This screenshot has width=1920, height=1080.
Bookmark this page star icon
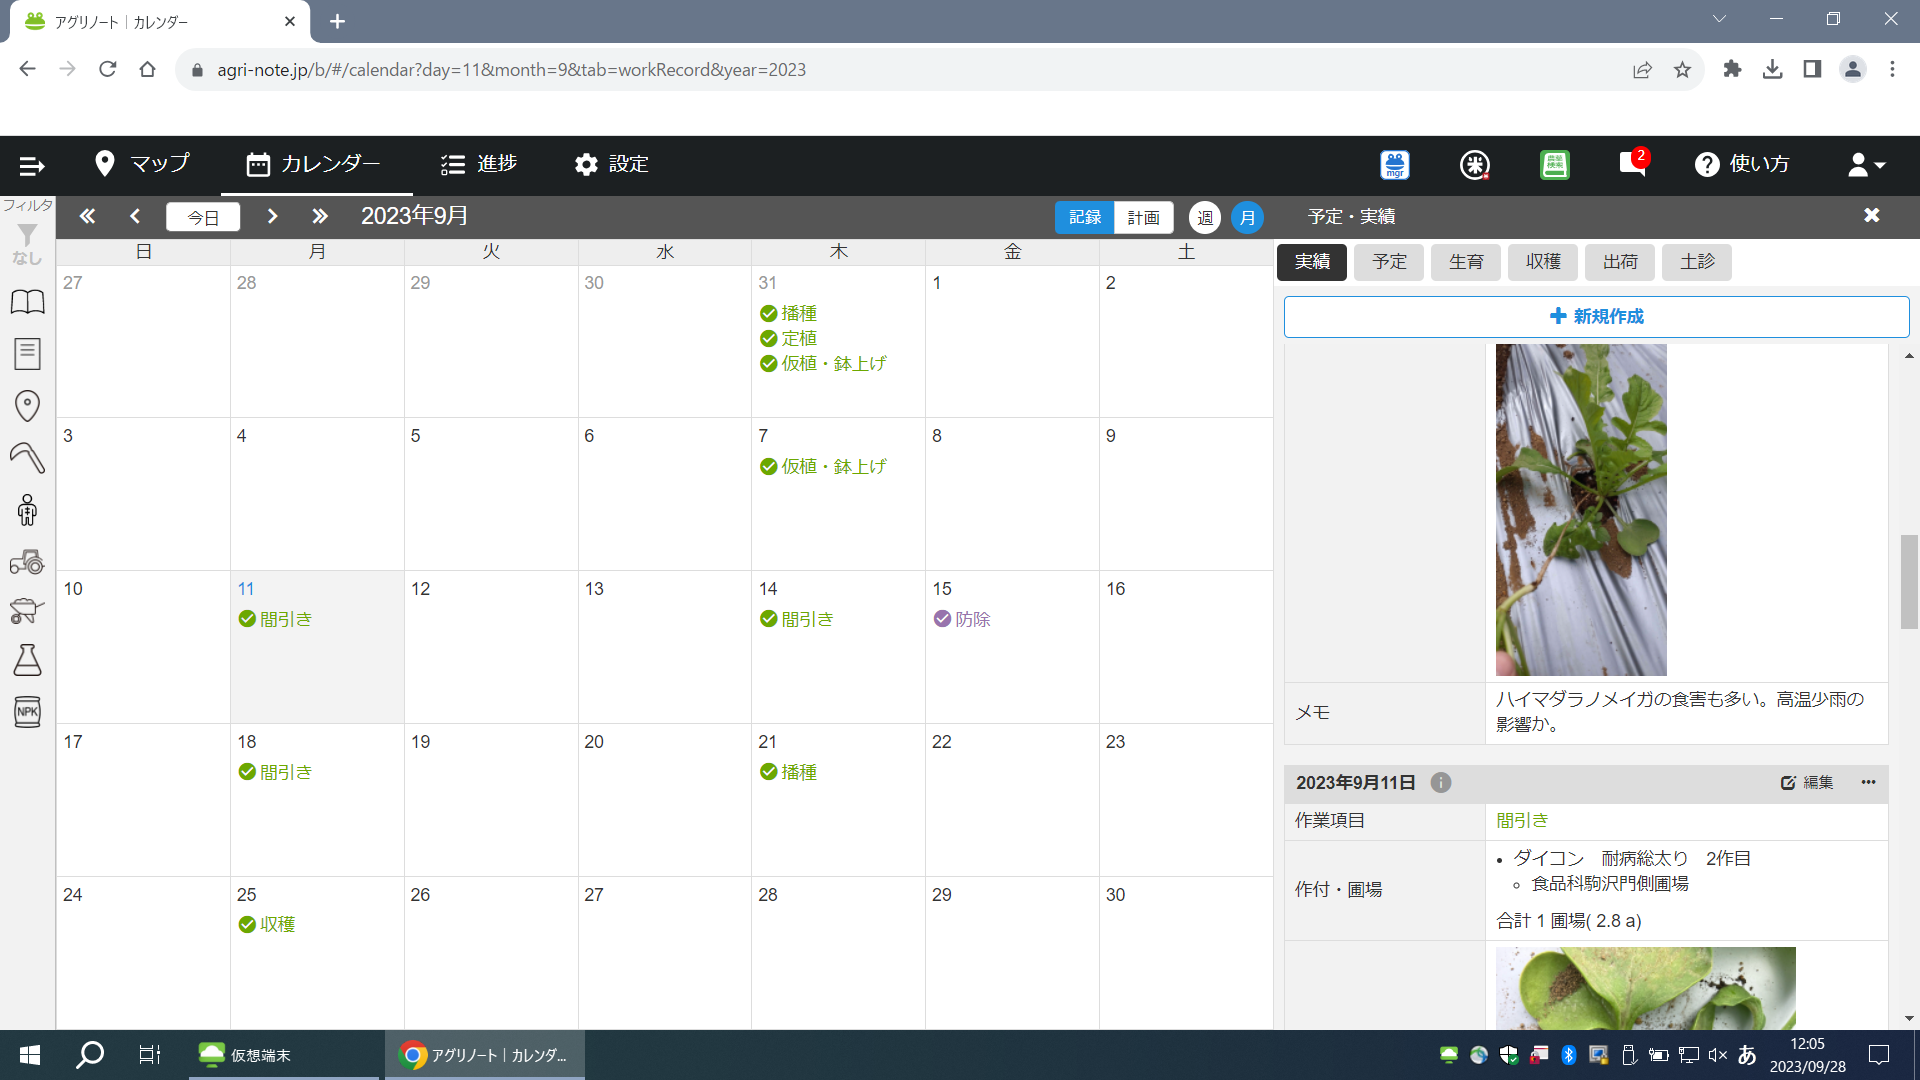coord(1682,70)
